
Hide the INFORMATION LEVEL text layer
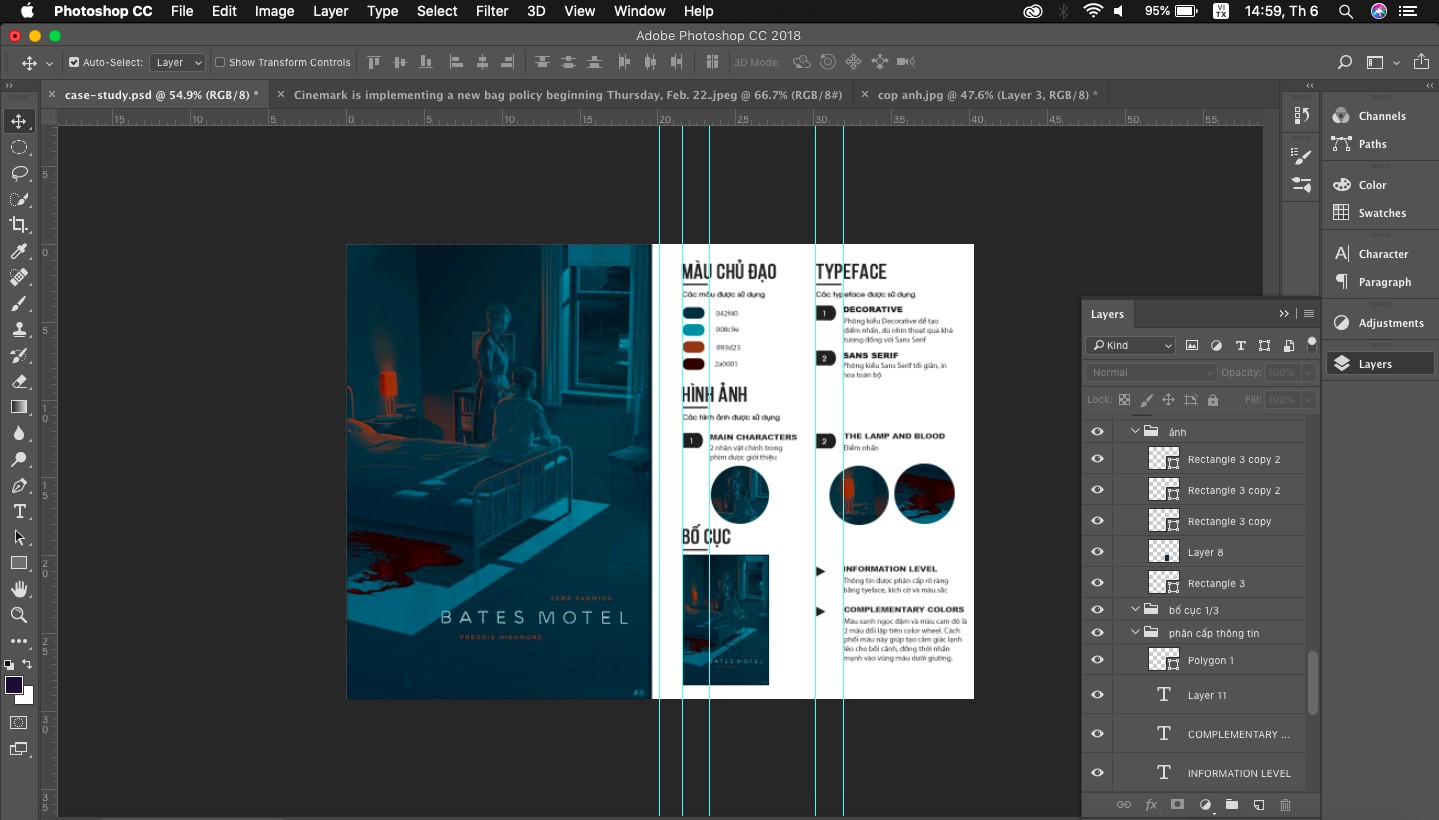(1097, 773)
